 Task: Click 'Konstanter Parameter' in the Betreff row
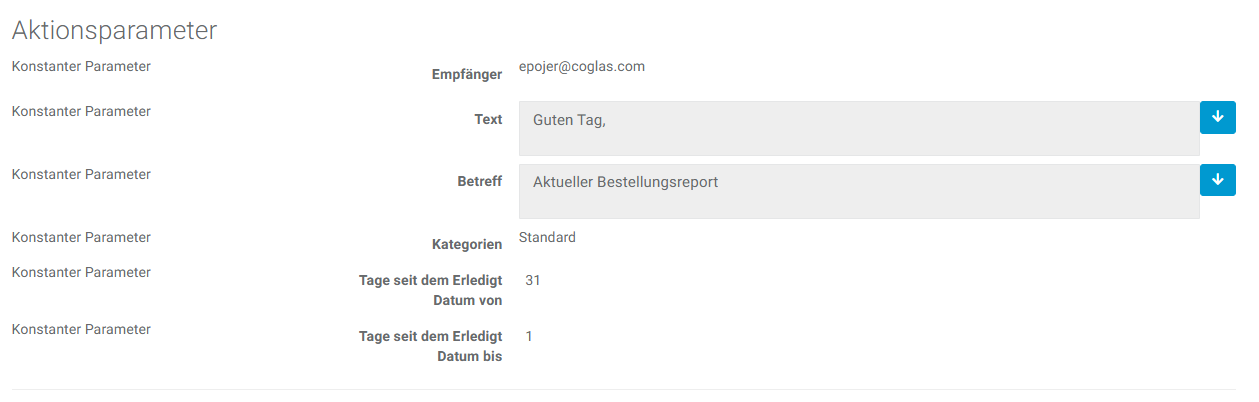tap(81, 174)
